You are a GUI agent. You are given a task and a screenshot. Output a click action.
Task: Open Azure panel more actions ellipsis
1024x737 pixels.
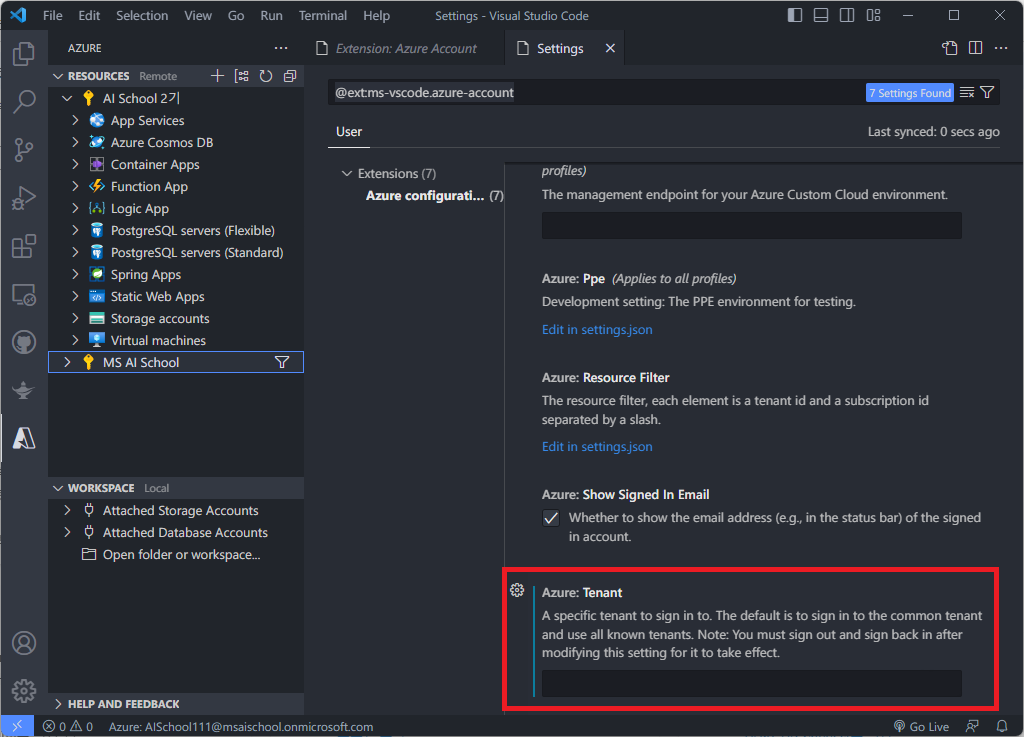281,48
